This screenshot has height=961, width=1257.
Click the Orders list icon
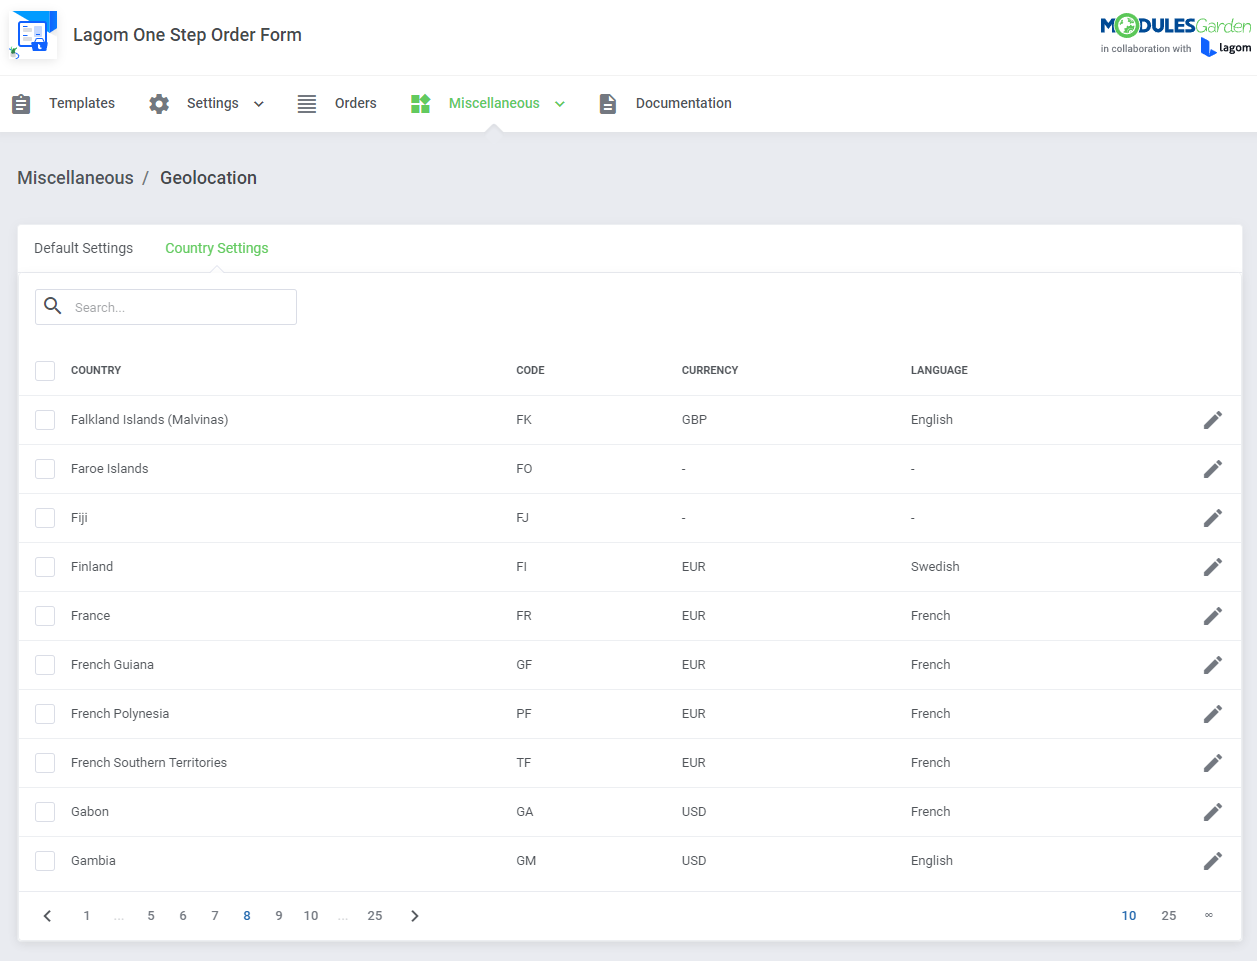coord(306,102)
